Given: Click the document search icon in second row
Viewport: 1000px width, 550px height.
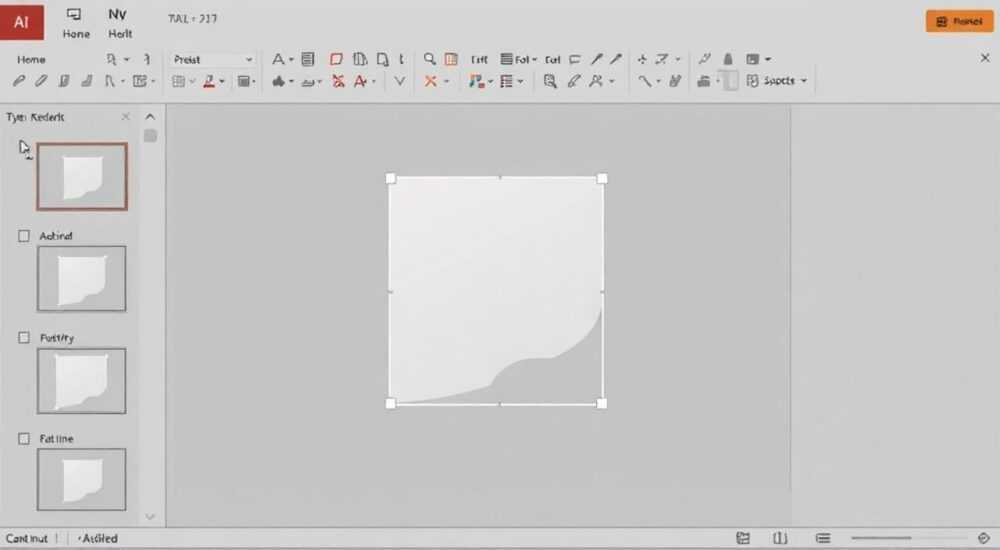Looking at the screenshot, I should pyautogui.click(x=550, y=81).
